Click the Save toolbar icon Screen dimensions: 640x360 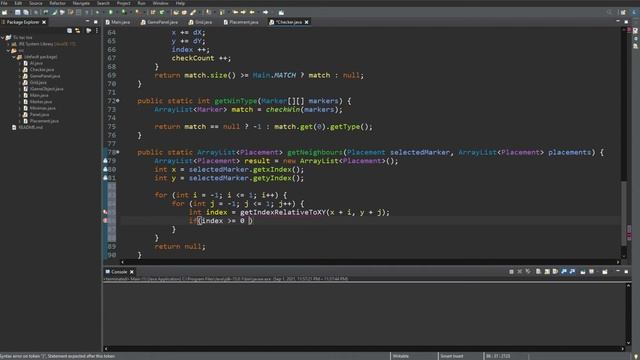coord(18,12)
